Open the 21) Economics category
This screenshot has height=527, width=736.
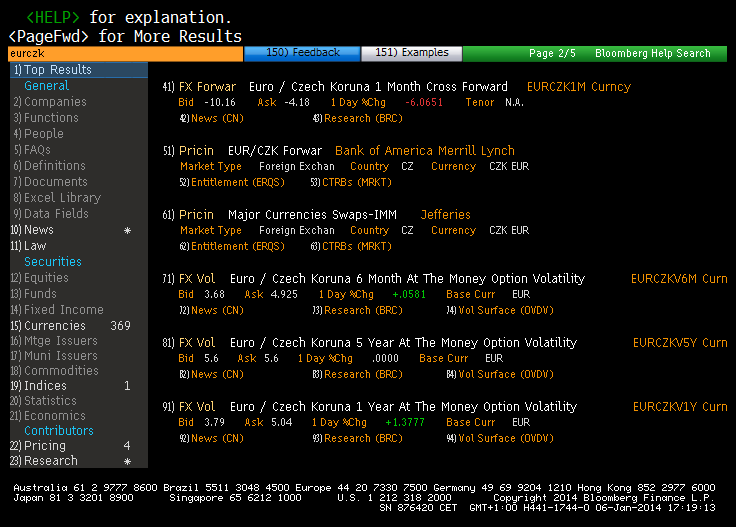click(48, 416)
